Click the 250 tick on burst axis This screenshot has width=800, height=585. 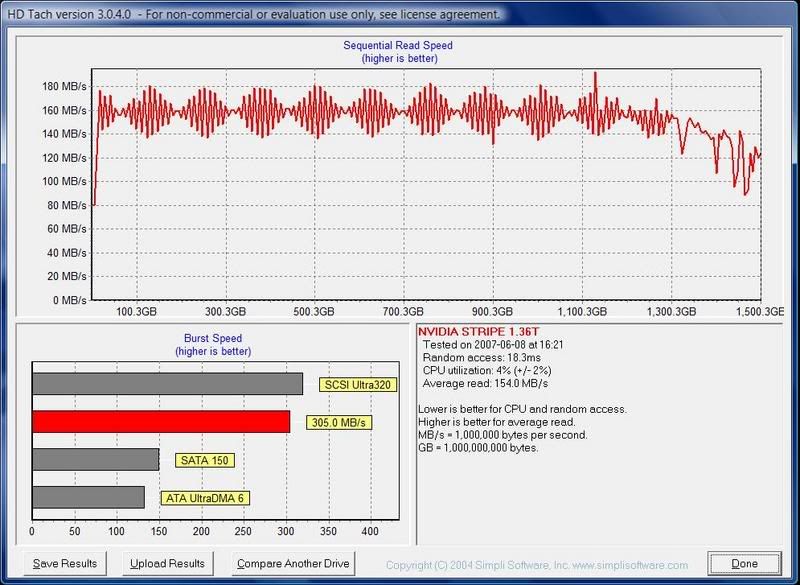pyautogui.click(x=243, y=531)
